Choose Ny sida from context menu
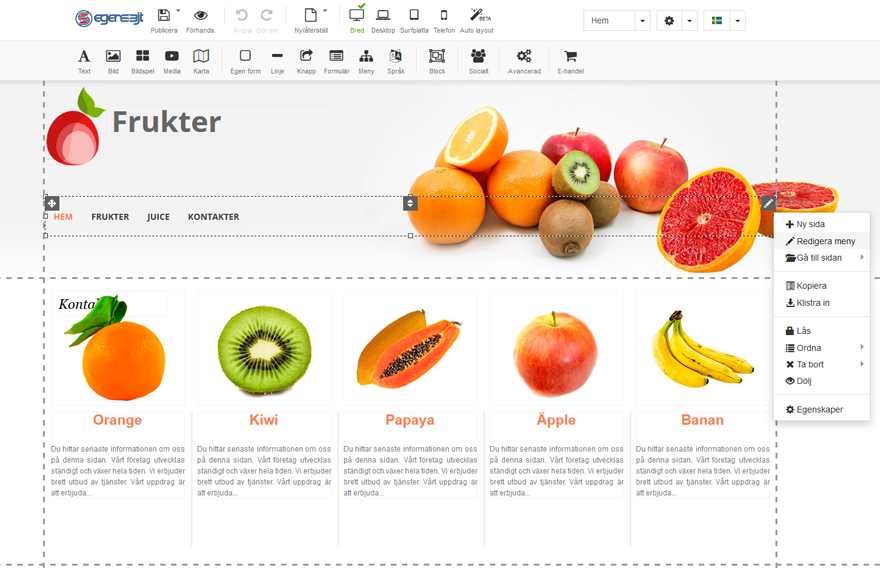880x572 pixels. point(822,224)
